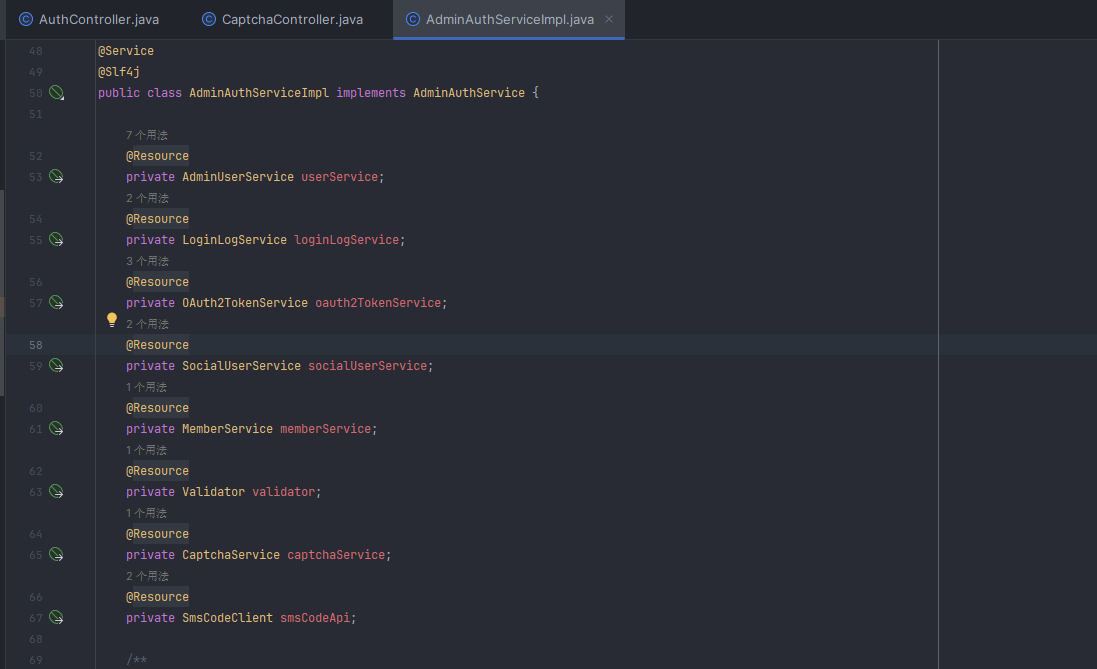Click the AdminUserService type name
The image size is (1097, 669).
(x=238, y=177)
